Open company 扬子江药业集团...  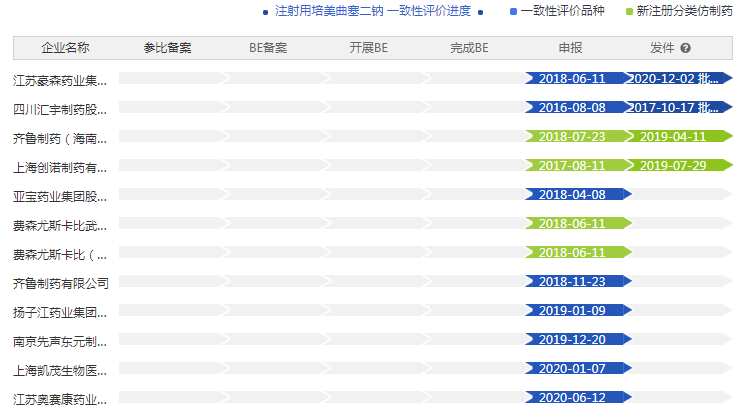pyautogui.click(x=60, y=313)
